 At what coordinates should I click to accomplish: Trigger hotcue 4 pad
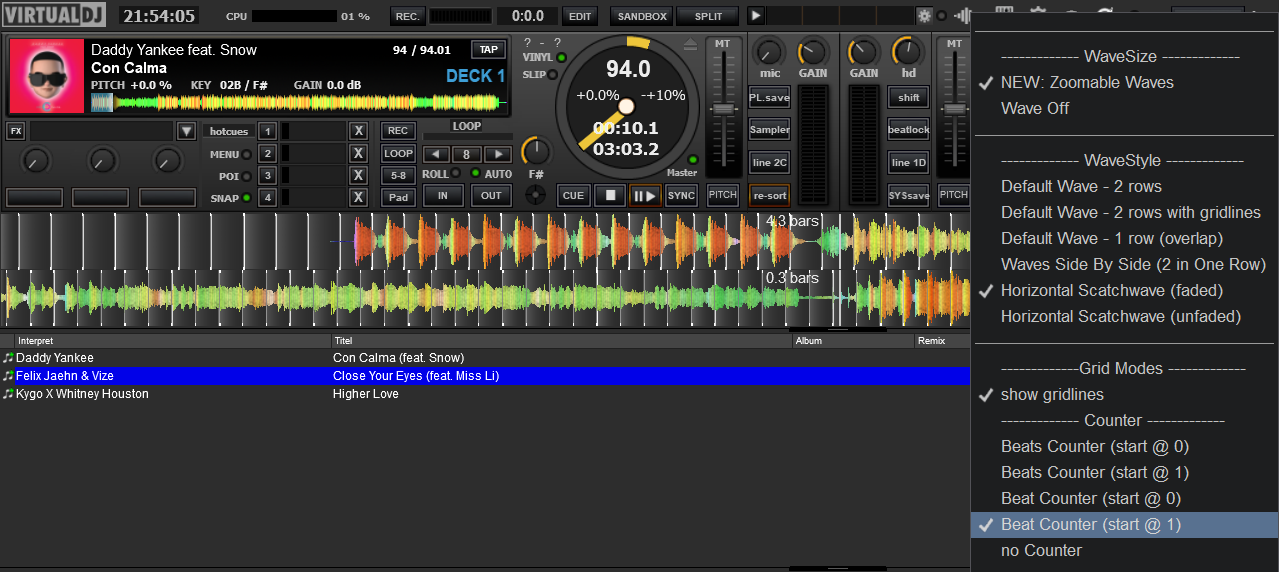pos(267,198)
